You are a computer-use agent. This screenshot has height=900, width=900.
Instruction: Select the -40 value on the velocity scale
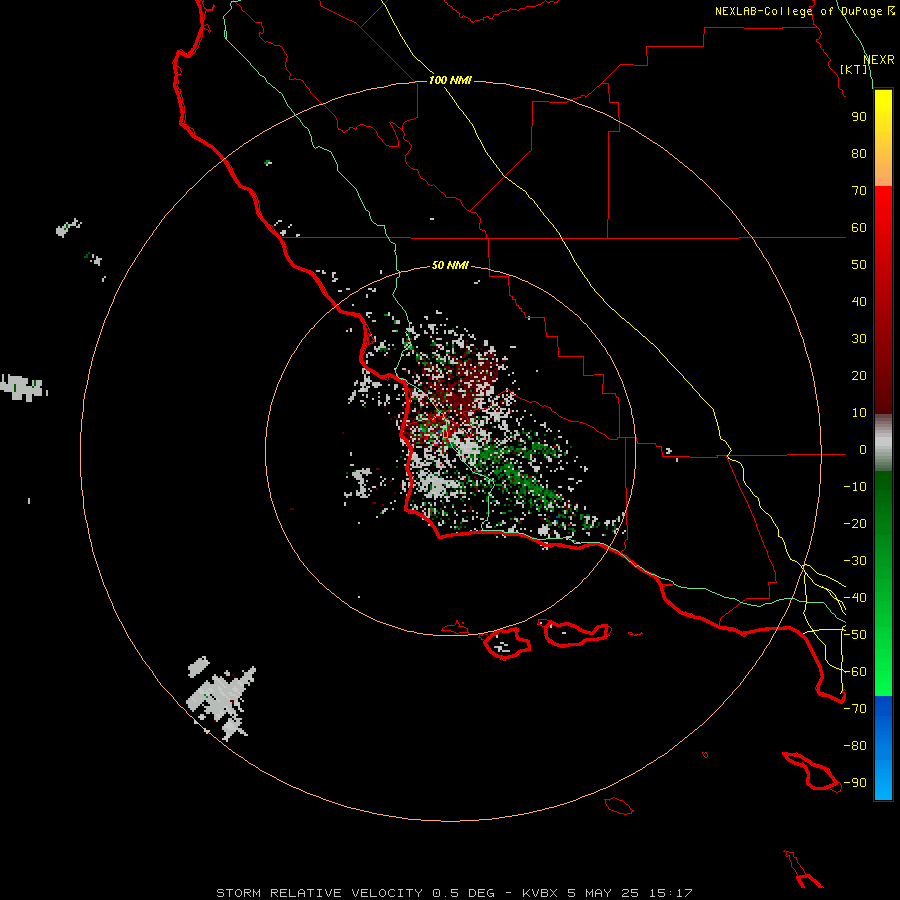855,598
